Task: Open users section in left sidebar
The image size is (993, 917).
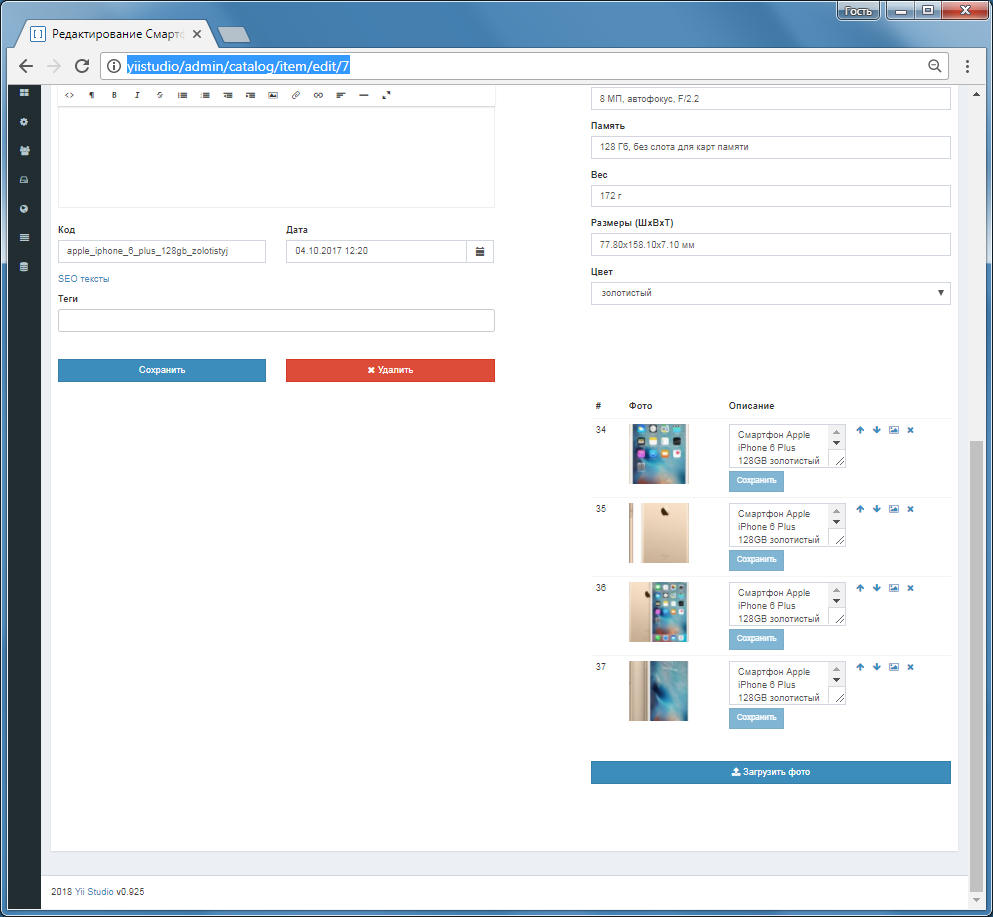Action: pos(24,151)
